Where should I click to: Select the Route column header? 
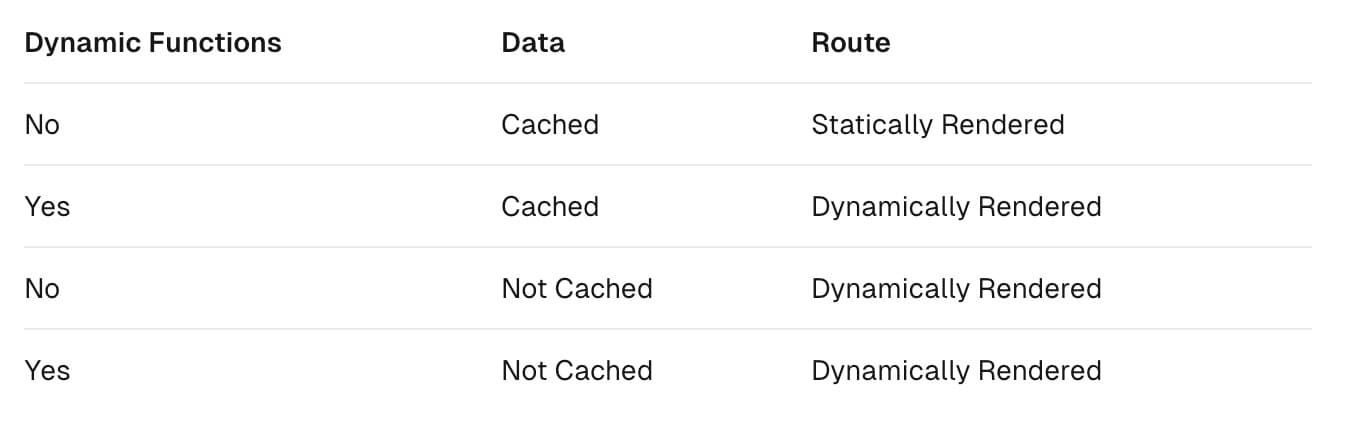pyautogui.click(x=850, y=43)
